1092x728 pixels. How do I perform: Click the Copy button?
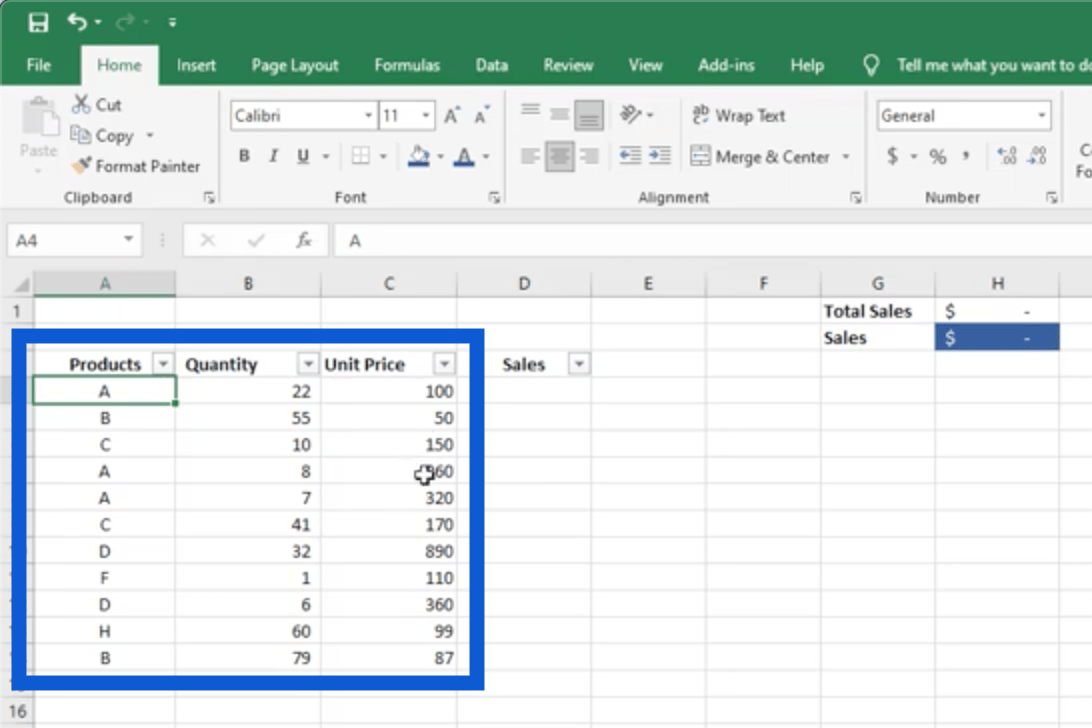pyautogui.click(x=102, y=135)
